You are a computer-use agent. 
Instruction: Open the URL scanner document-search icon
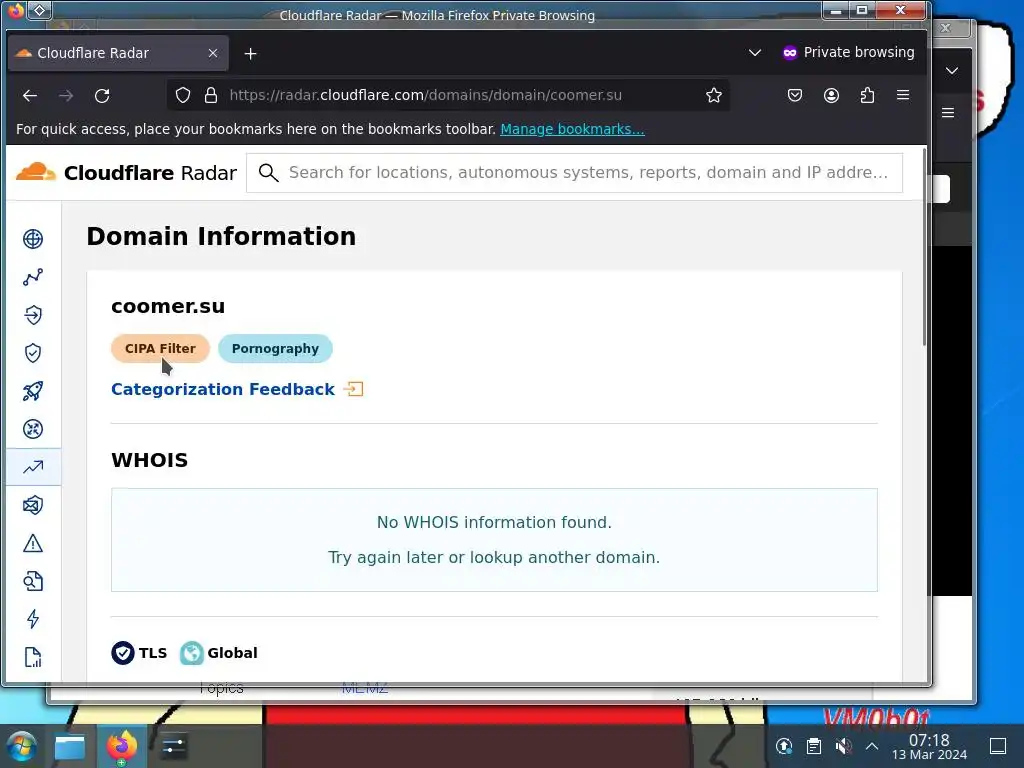(x=33, y=581)
